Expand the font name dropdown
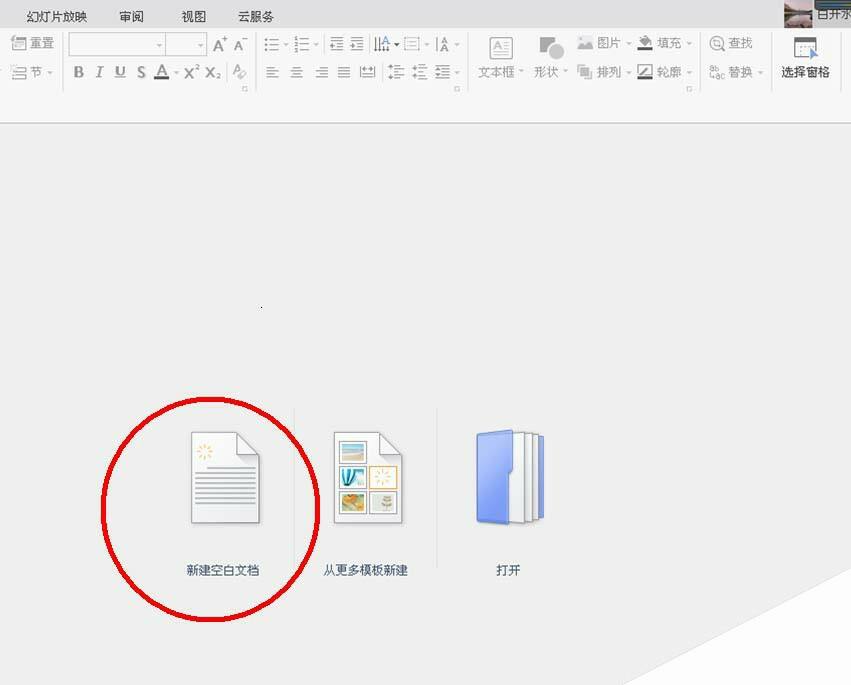851x685 pixels. (159, 45)
